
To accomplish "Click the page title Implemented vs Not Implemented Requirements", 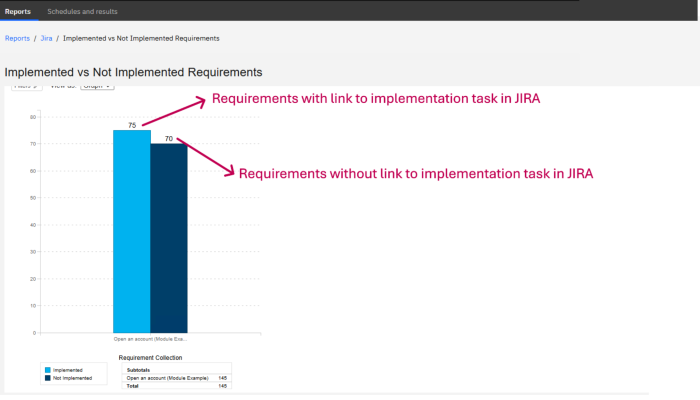I will tap(133, 72).
